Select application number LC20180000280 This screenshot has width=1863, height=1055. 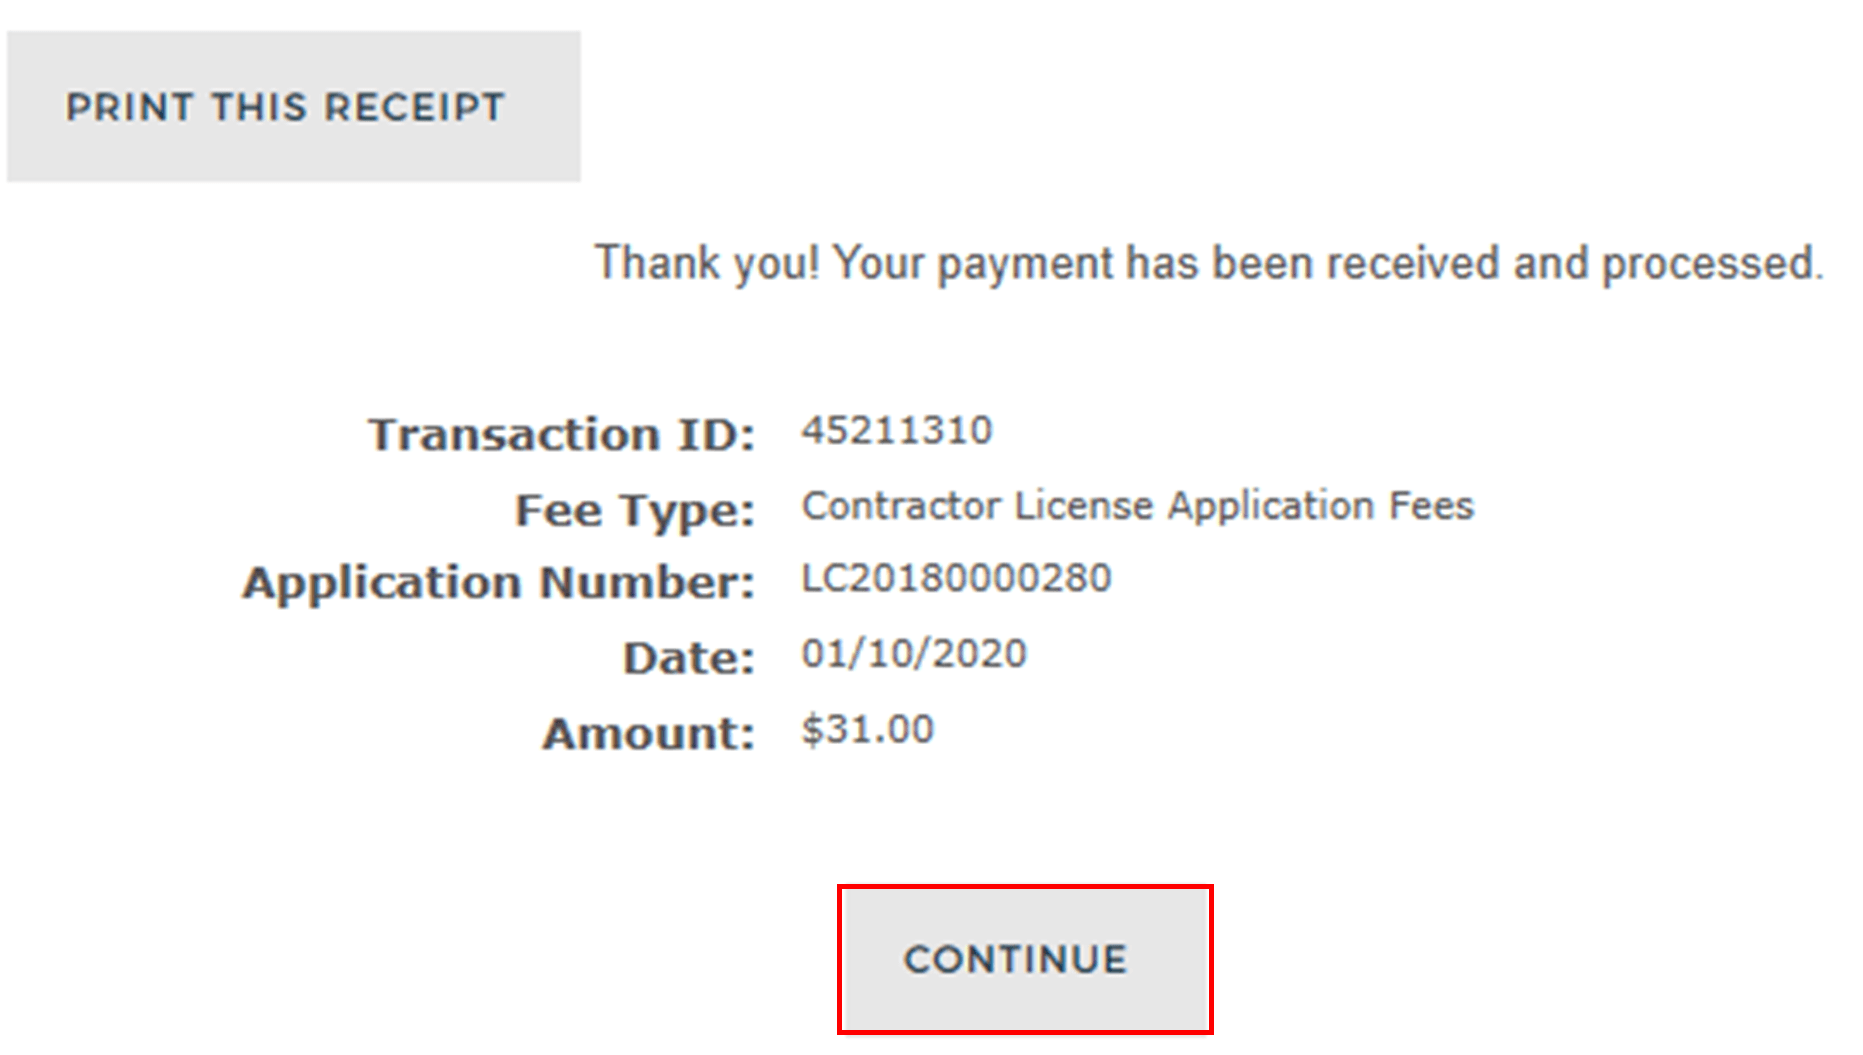click(956, 578)
